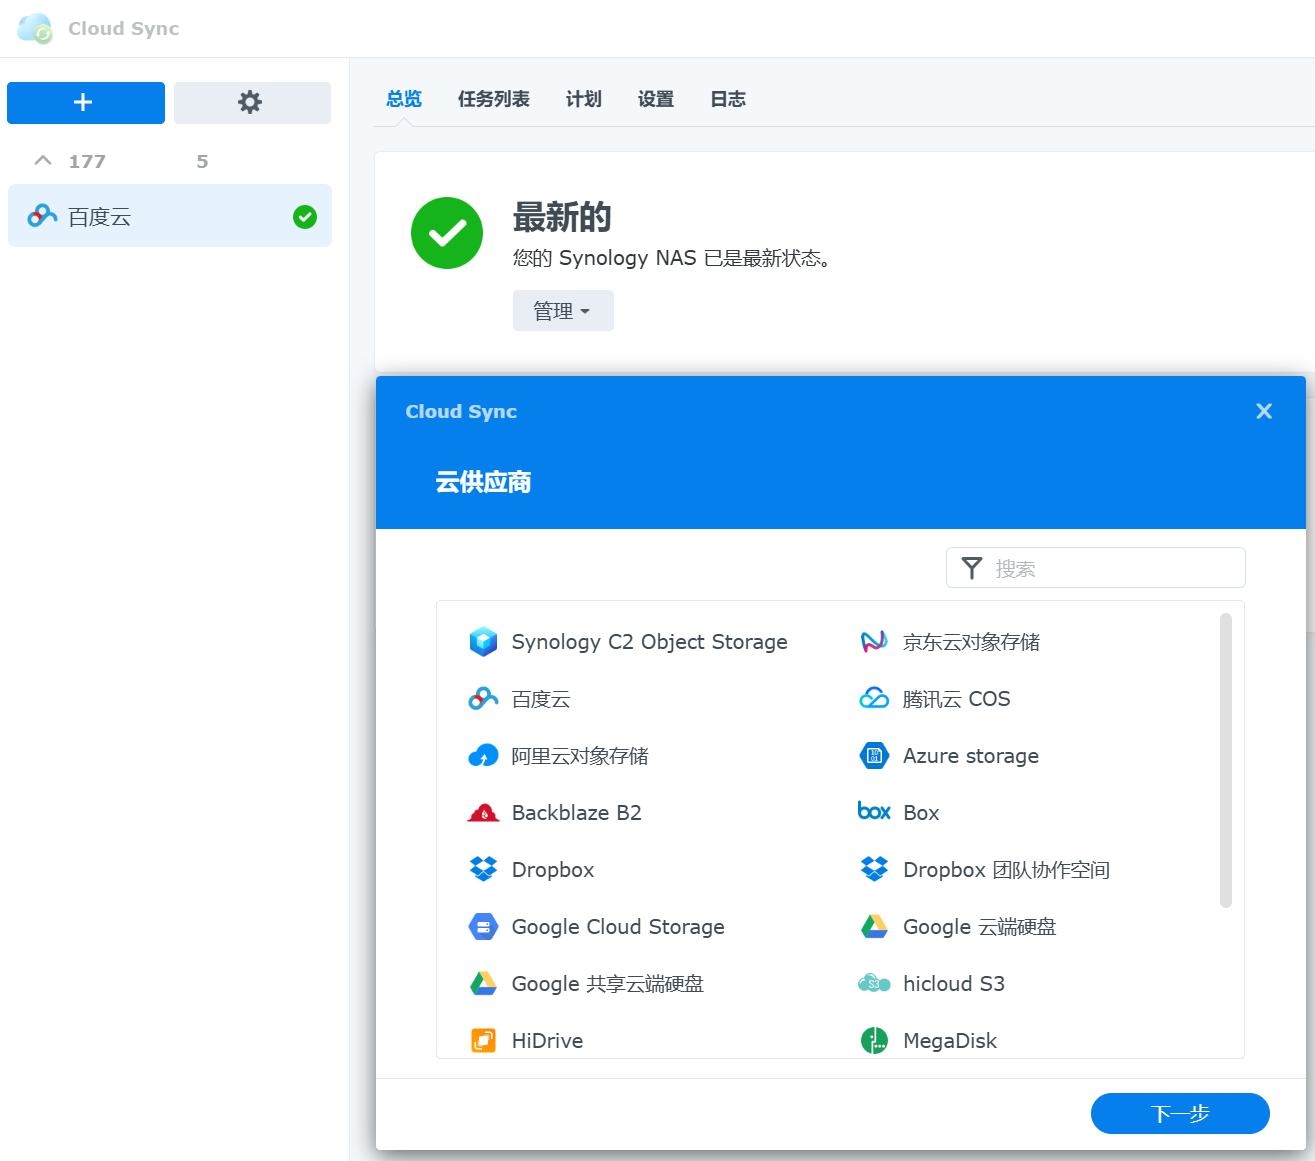Open the 设置 tab

point(656,99)
